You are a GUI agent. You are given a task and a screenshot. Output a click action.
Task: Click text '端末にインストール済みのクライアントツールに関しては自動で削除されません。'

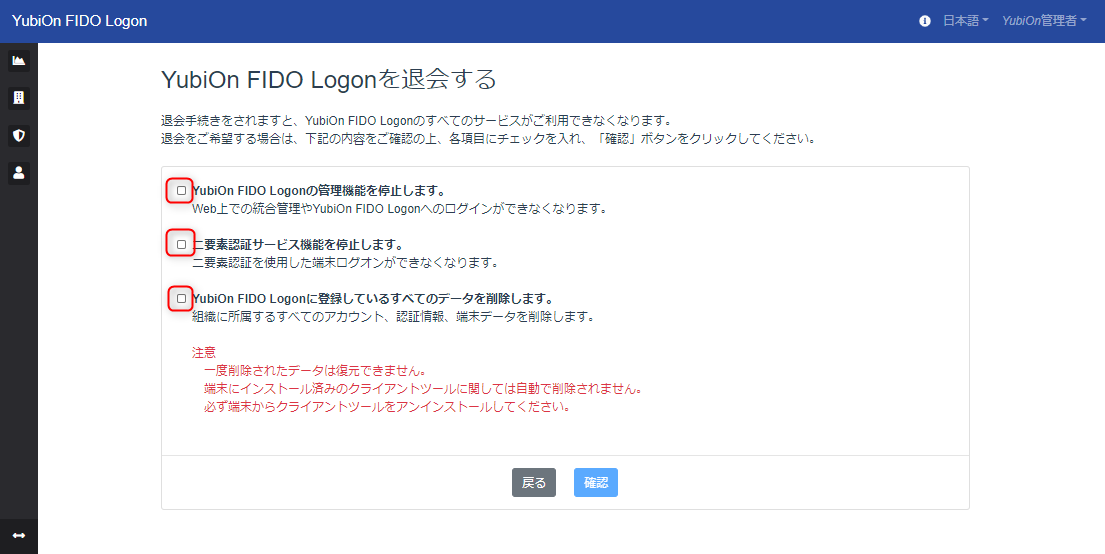423,389
